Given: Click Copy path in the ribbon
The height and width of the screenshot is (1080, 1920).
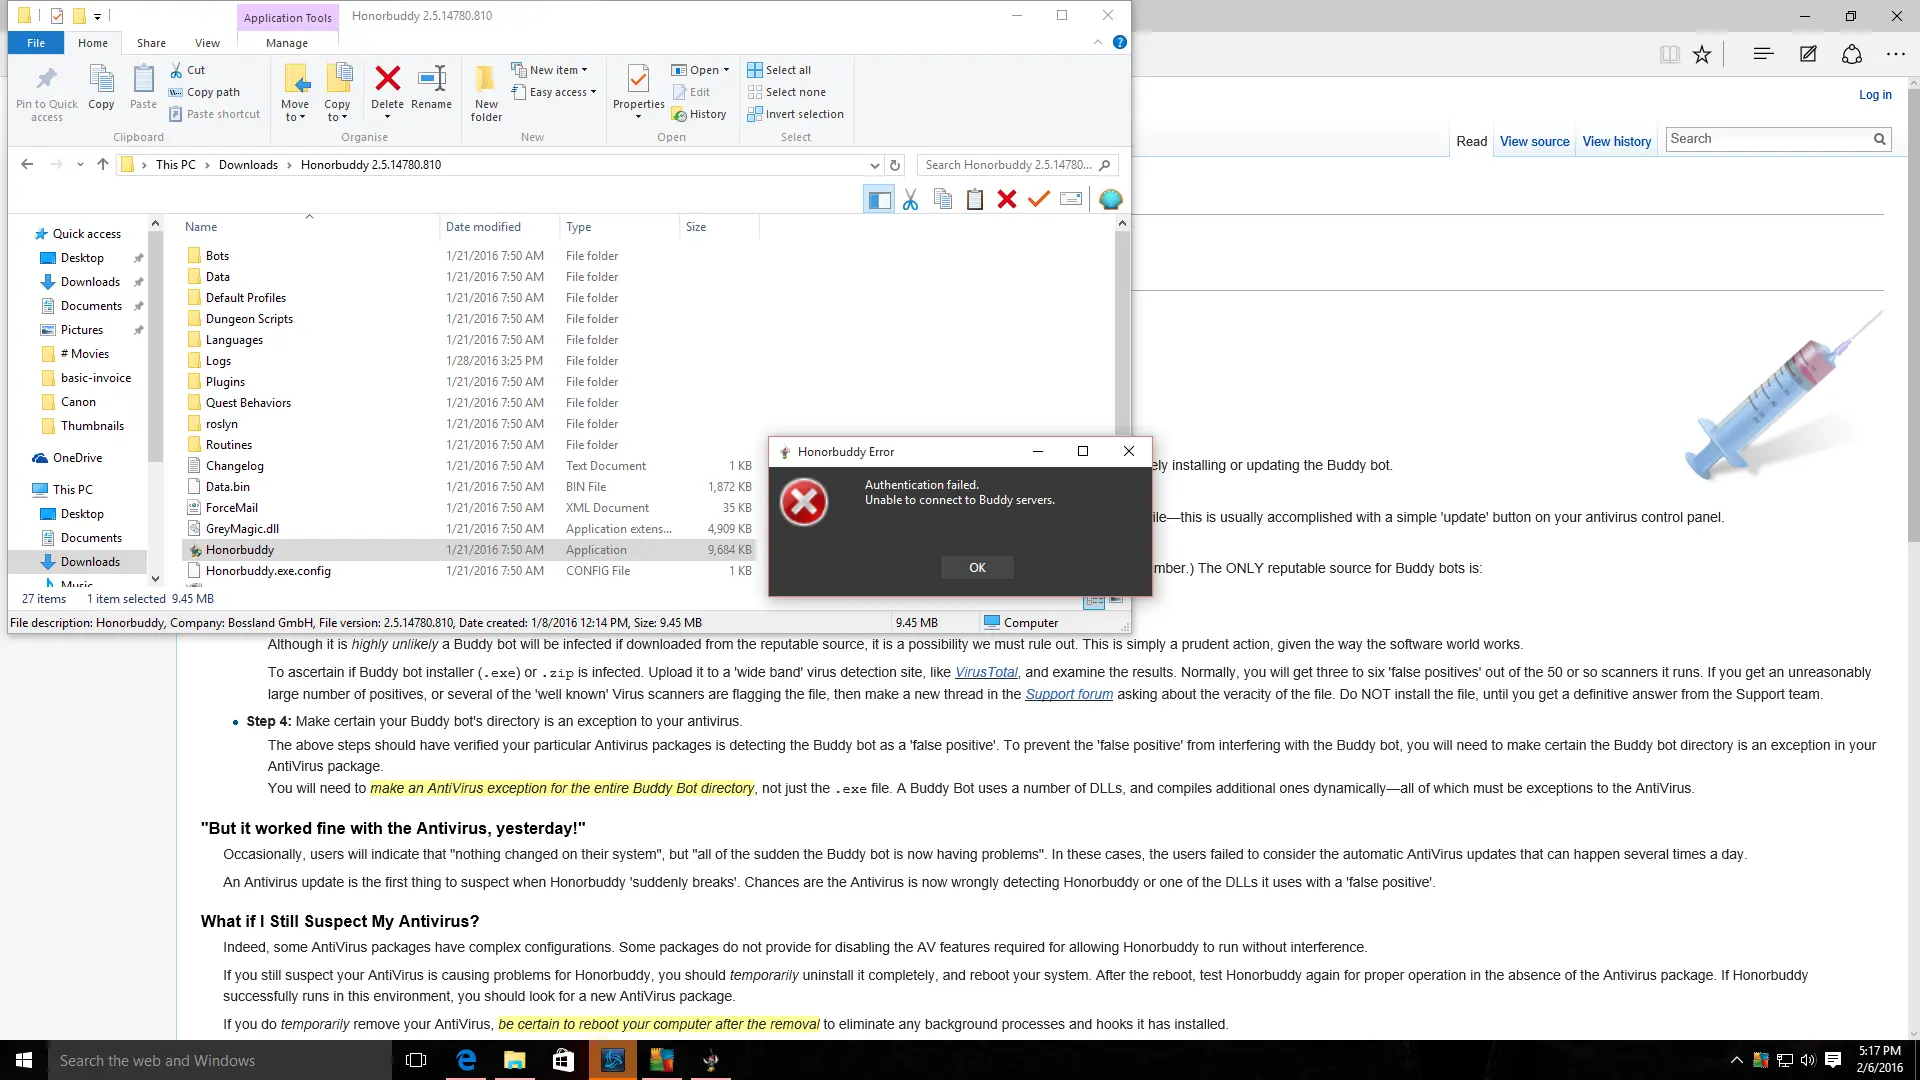Looking at the screenshot, I should (x=204, y=92).
